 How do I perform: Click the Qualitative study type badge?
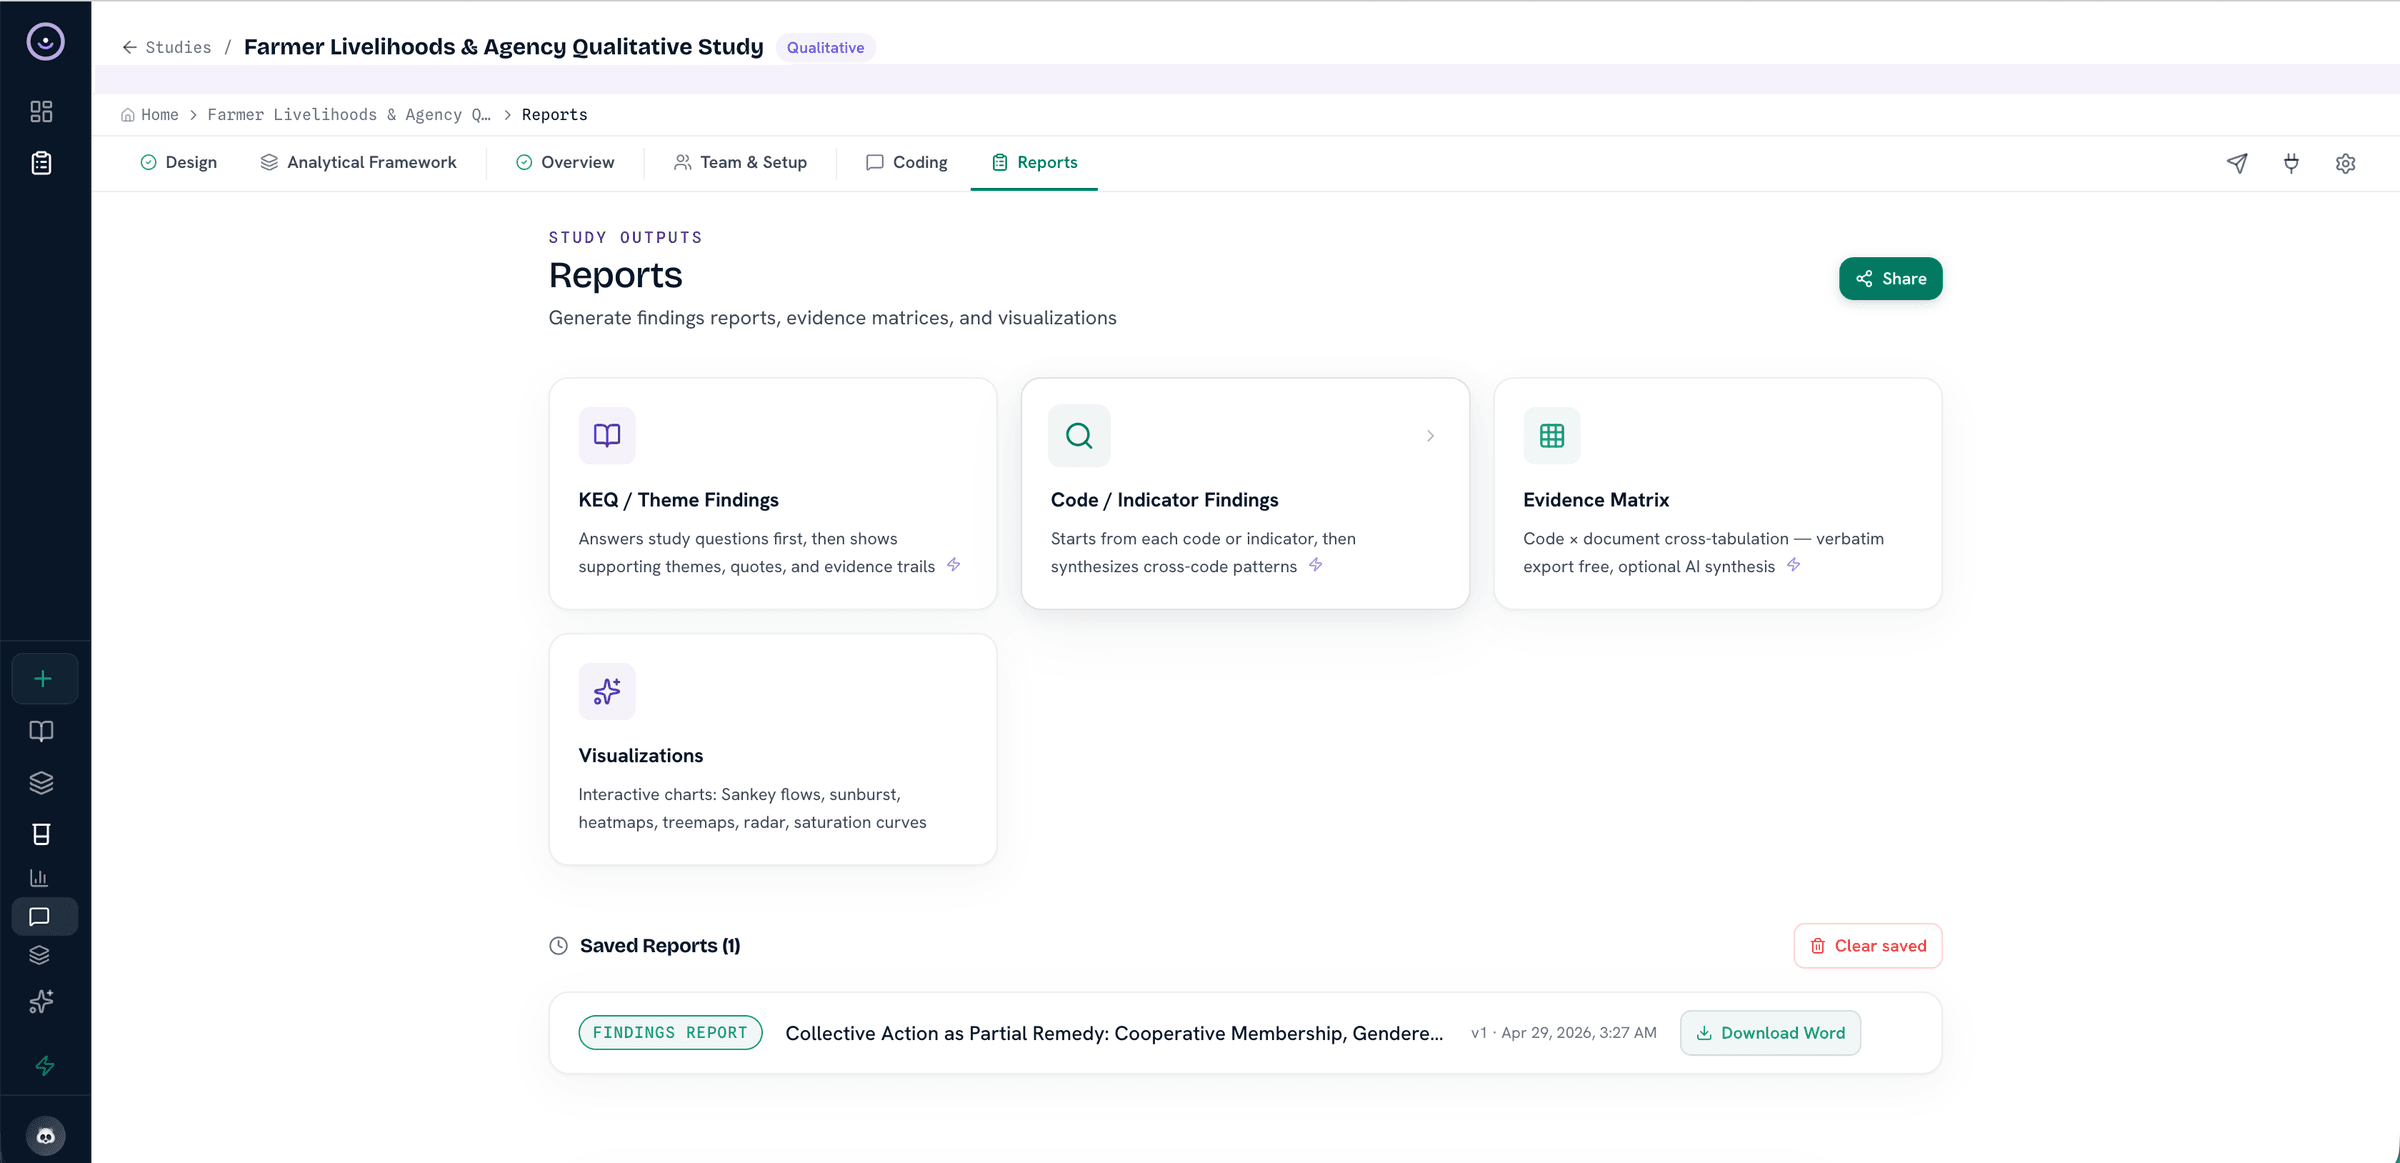pyautogui.click(x=825, y=47)
